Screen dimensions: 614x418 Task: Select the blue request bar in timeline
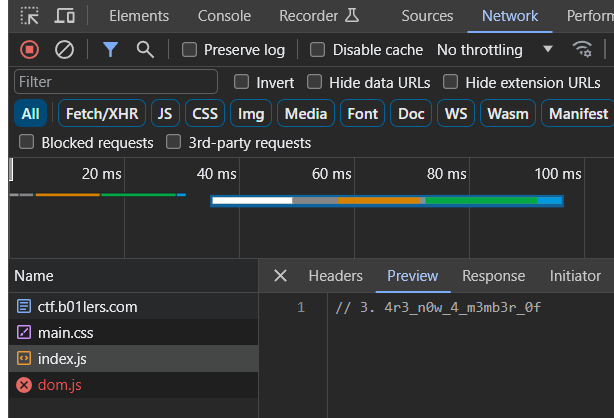point(387,201)
